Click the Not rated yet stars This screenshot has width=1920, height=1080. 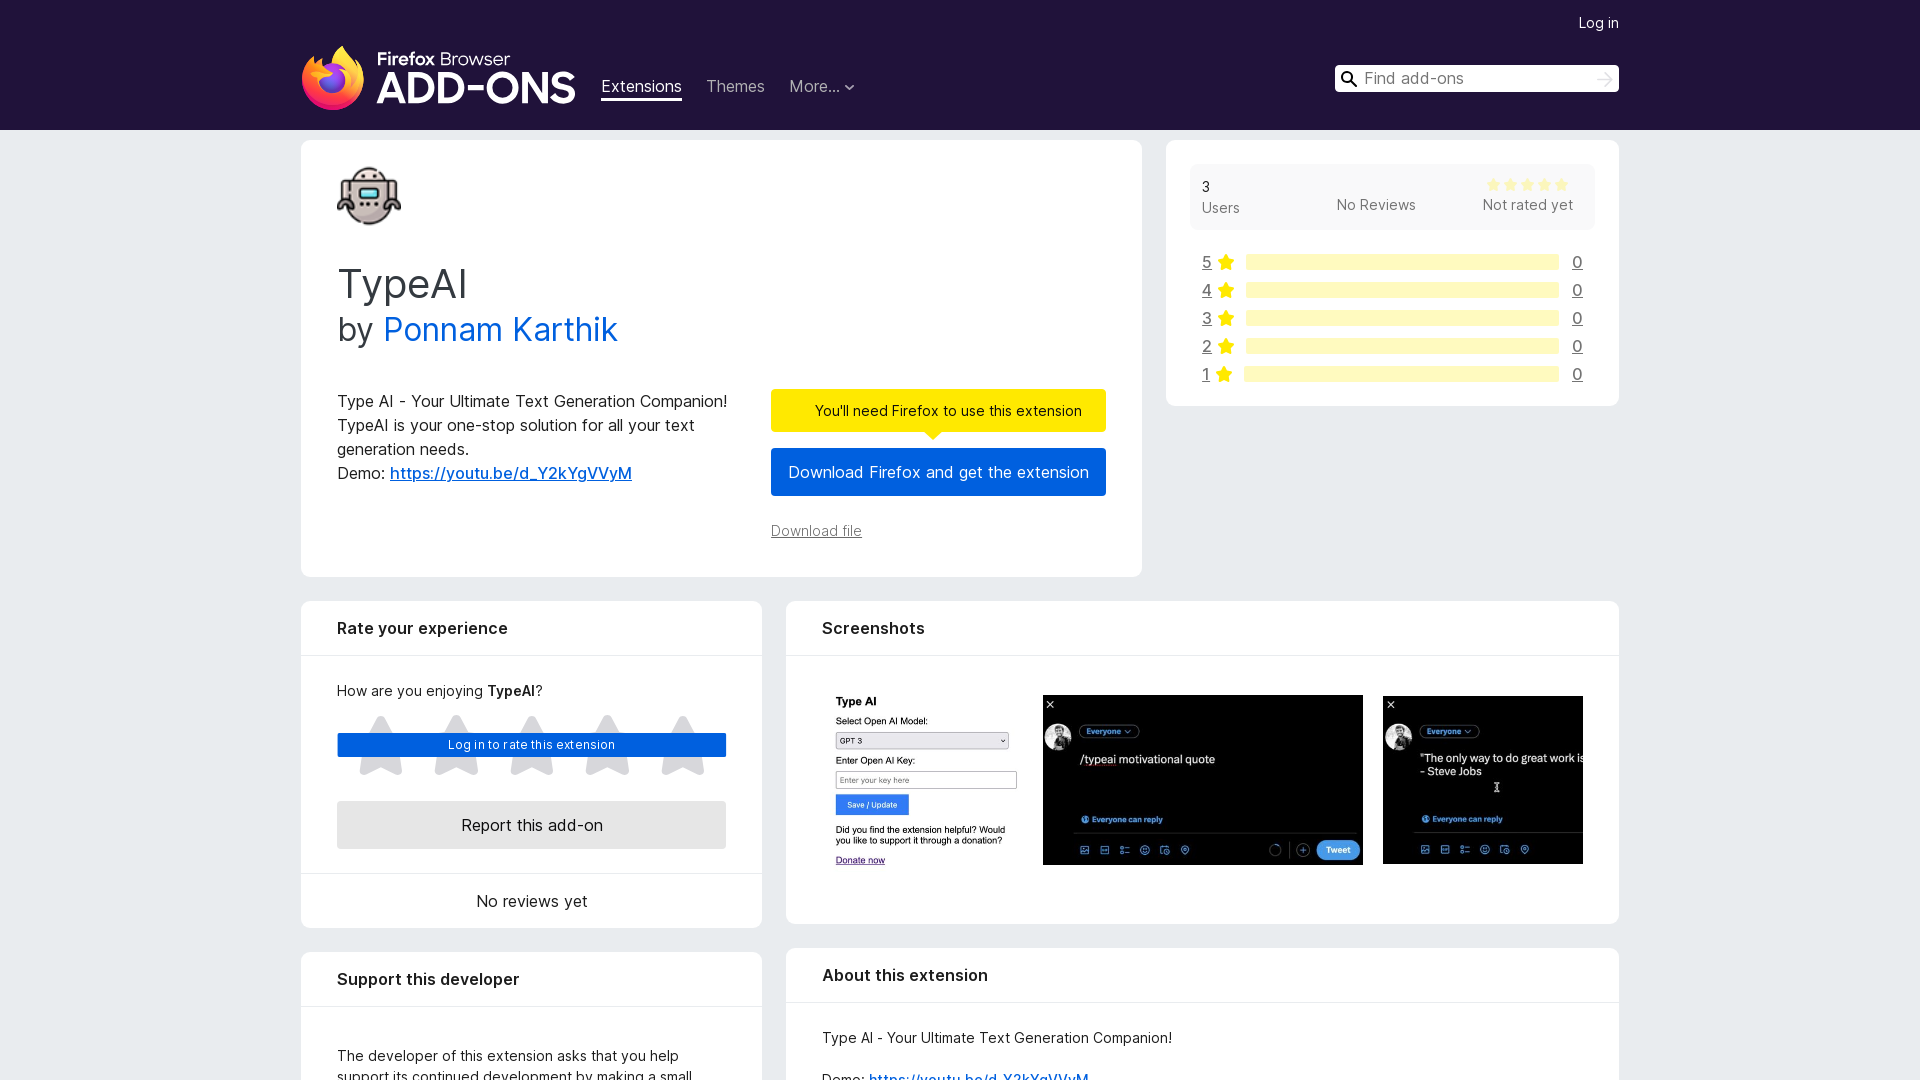[1527, 185]
